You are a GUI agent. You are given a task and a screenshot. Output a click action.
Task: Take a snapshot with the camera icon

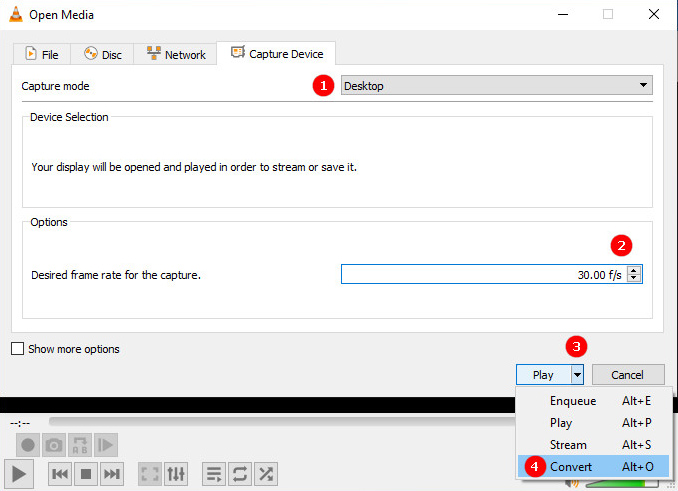click(x=54, y=445)
